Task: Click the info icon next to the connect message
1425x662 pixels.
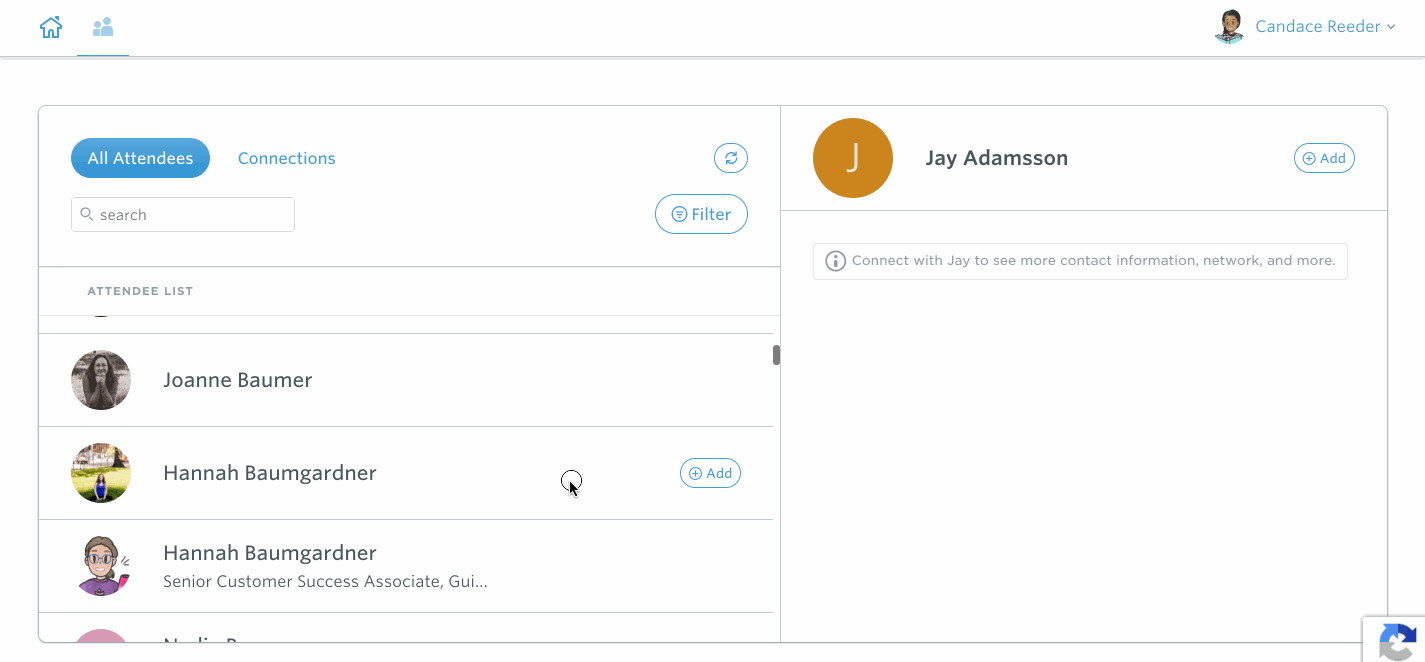Action: [x=835, y=260]
